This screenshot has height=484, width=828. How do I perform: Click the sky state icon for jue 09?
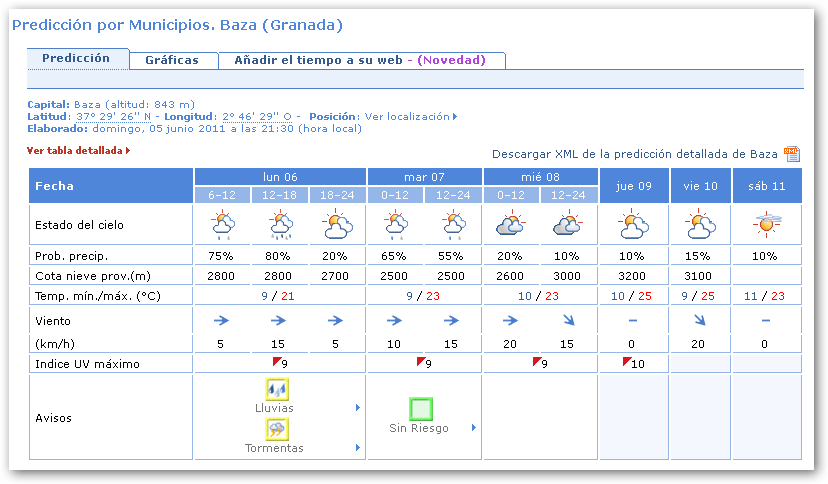click(633, 225)
